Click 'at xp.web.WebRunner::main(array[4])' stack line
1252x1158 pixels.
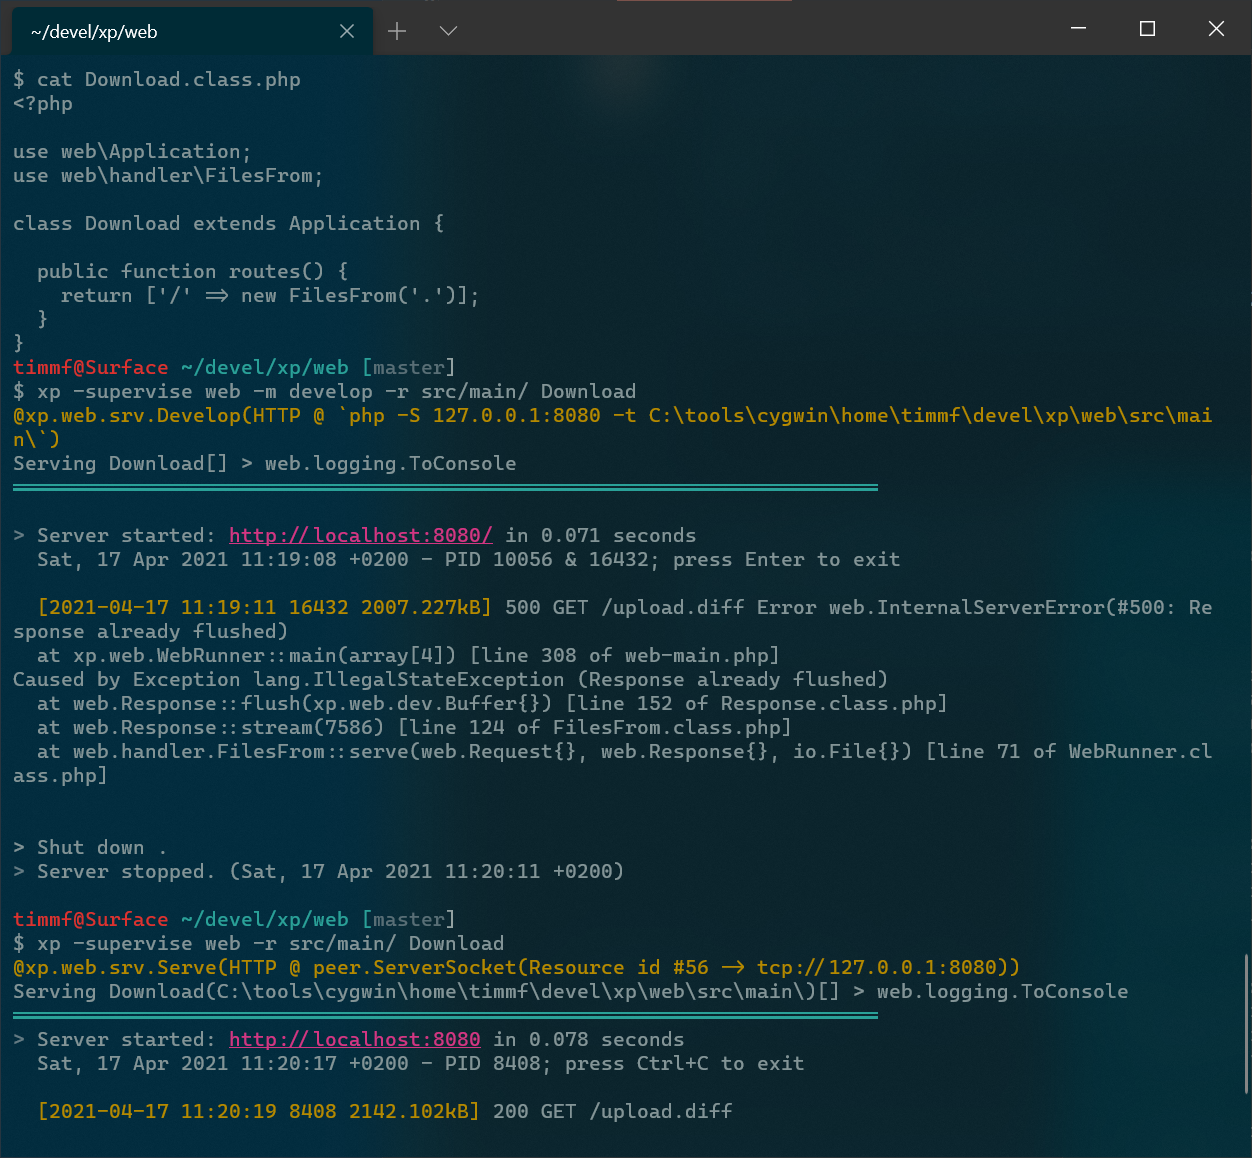tap(408, 655)
